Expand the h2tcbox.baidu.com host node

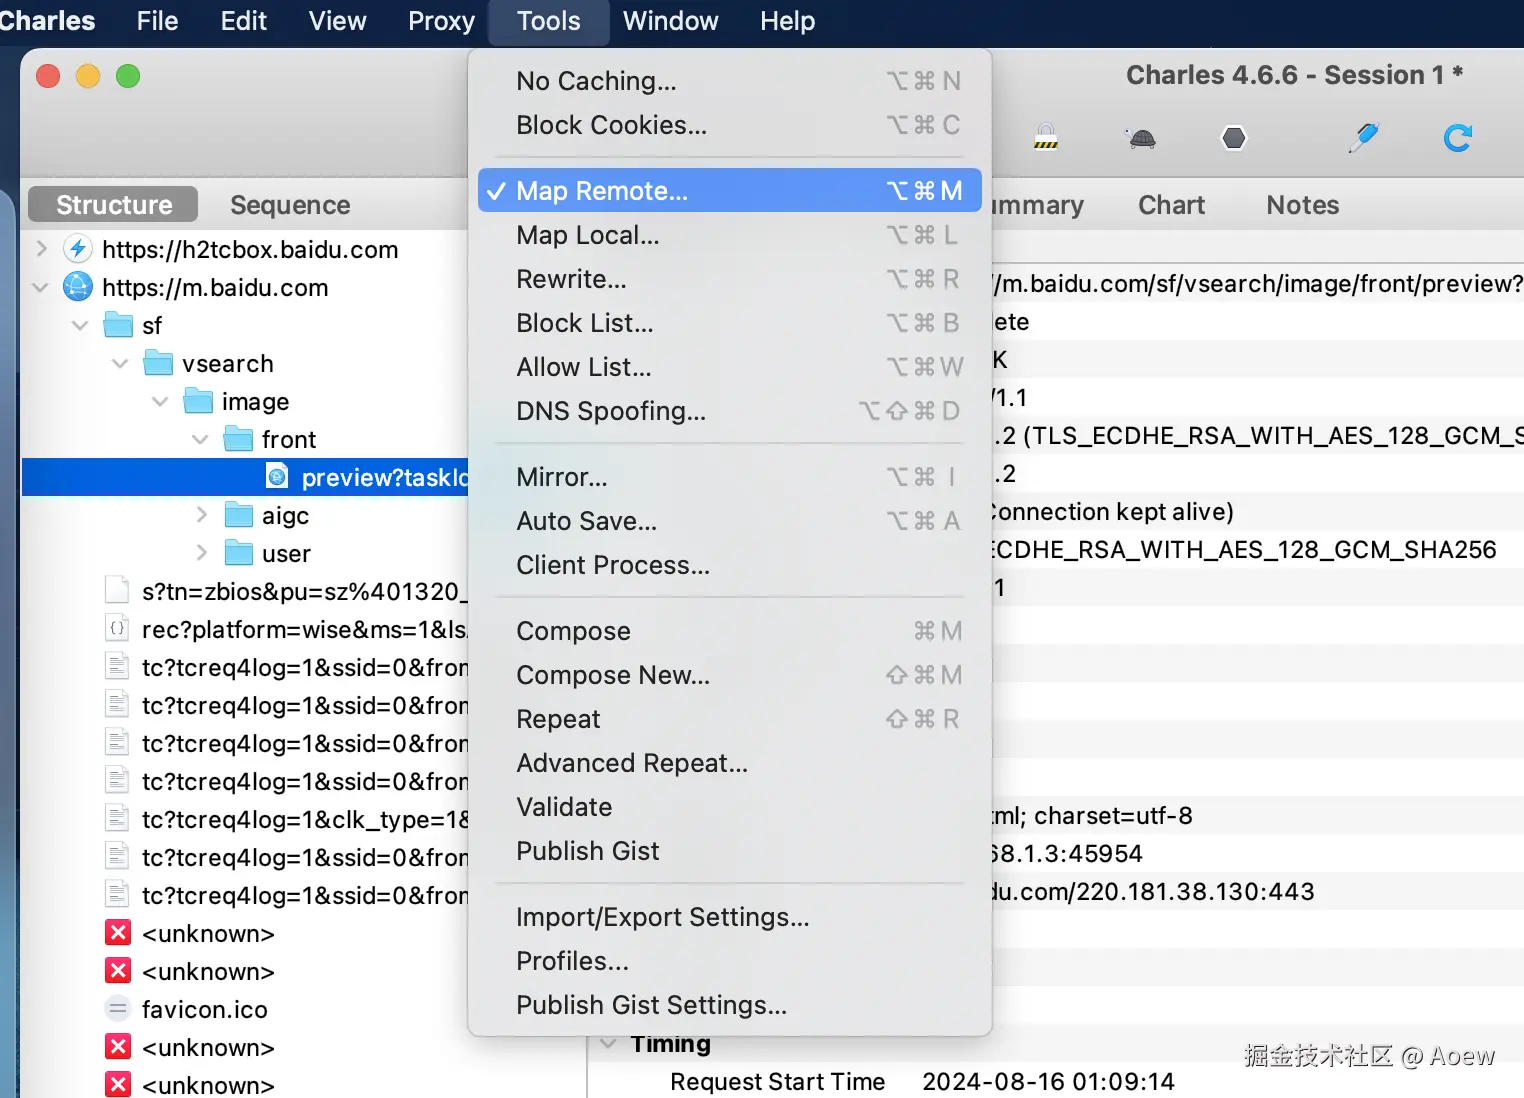point(41,248)
